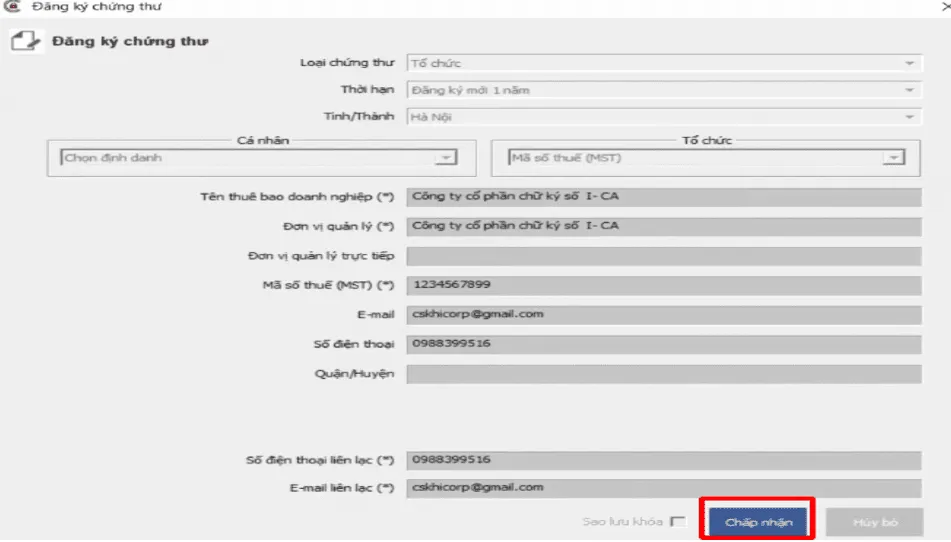Image resolution: width=951 pixels, height=542 pixels.
Task: Open the Loại chứng thư dropdown
Action: [x=664, y=63]
